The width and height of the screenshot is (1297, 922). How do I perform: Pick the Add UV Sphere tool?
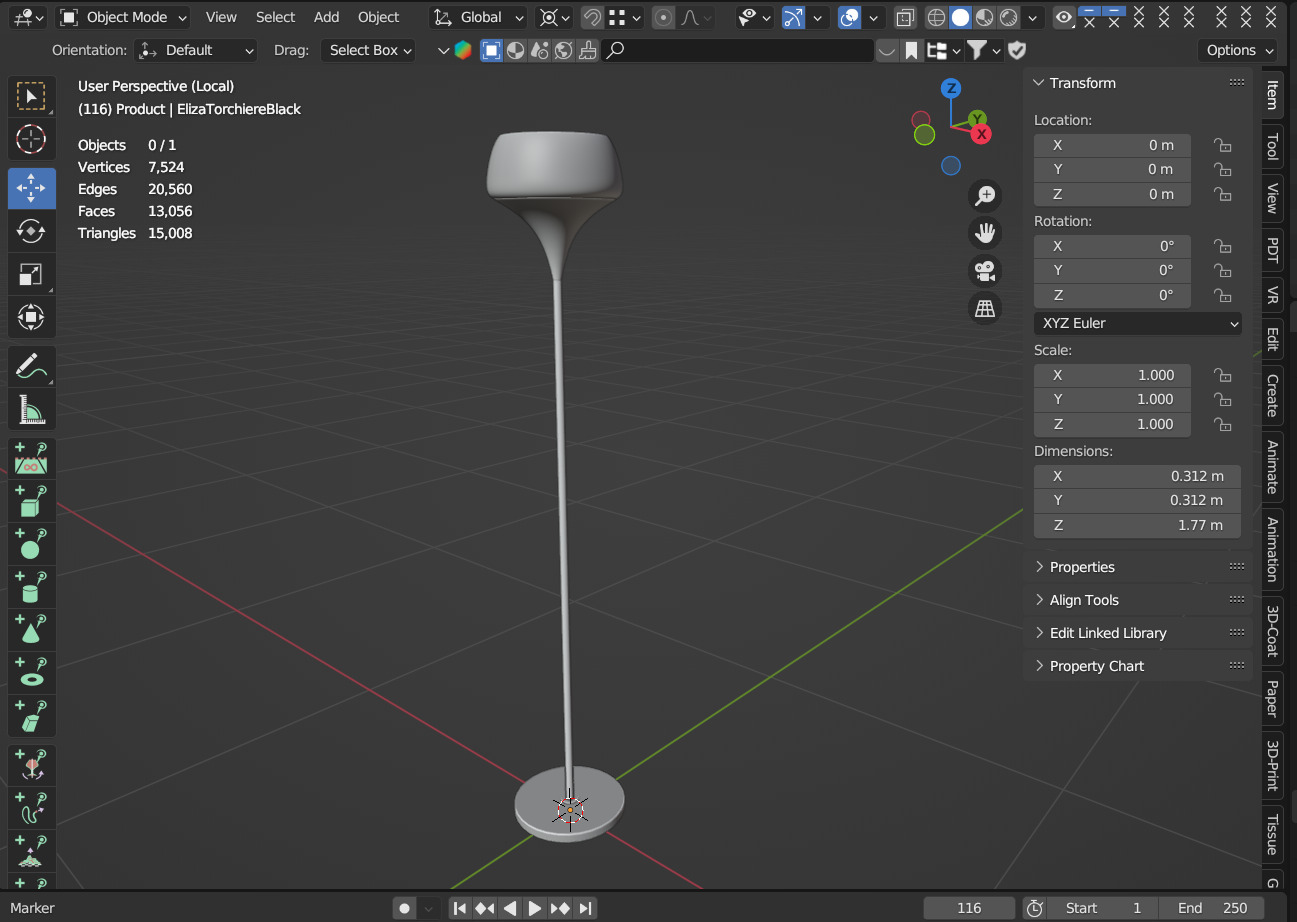click(31, 543)
